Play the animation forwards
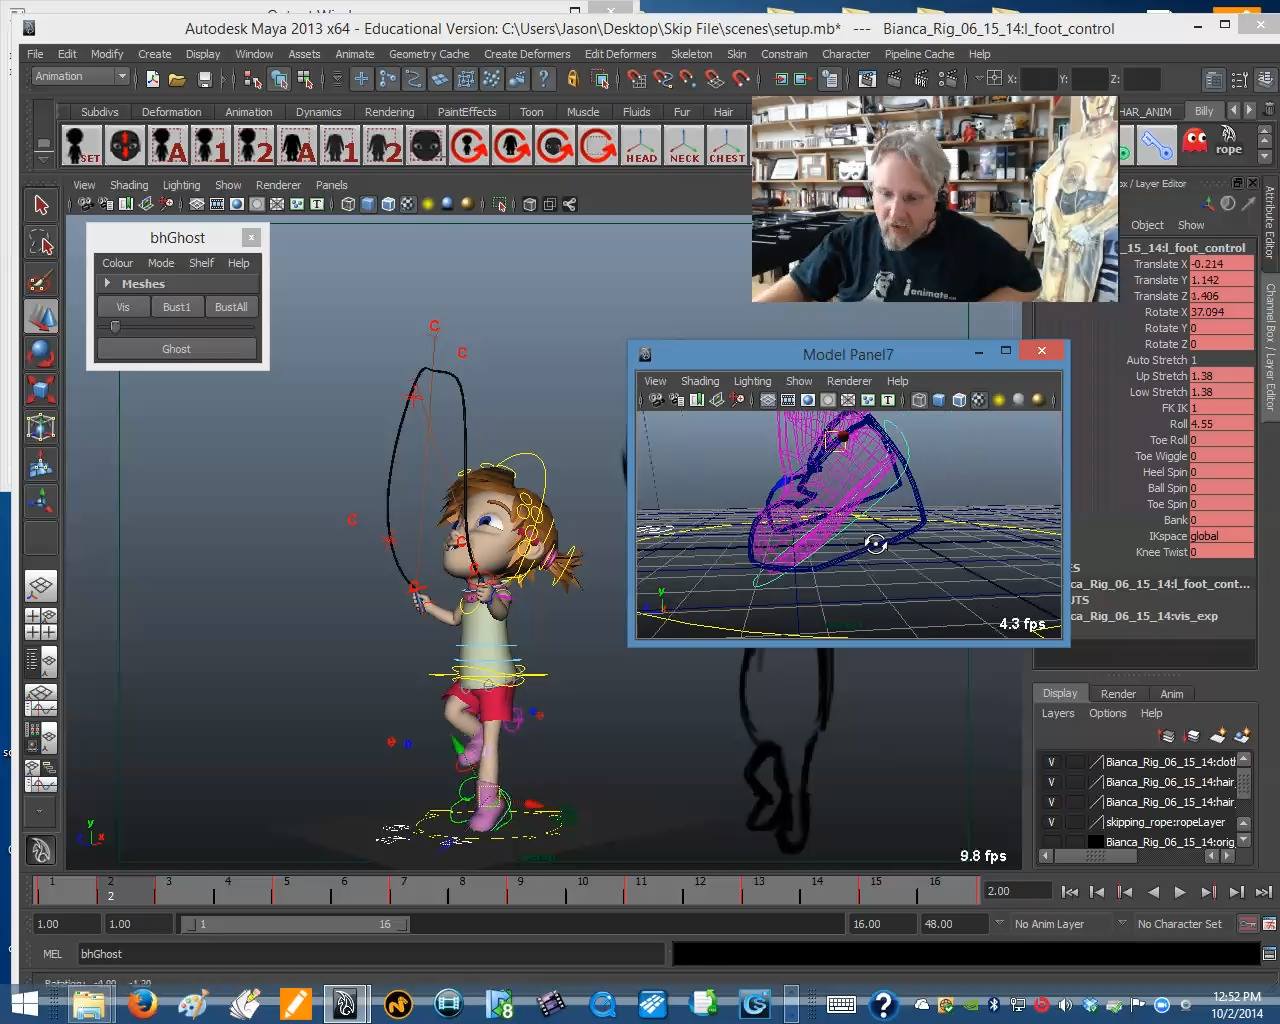 (x=1180, y=892)
